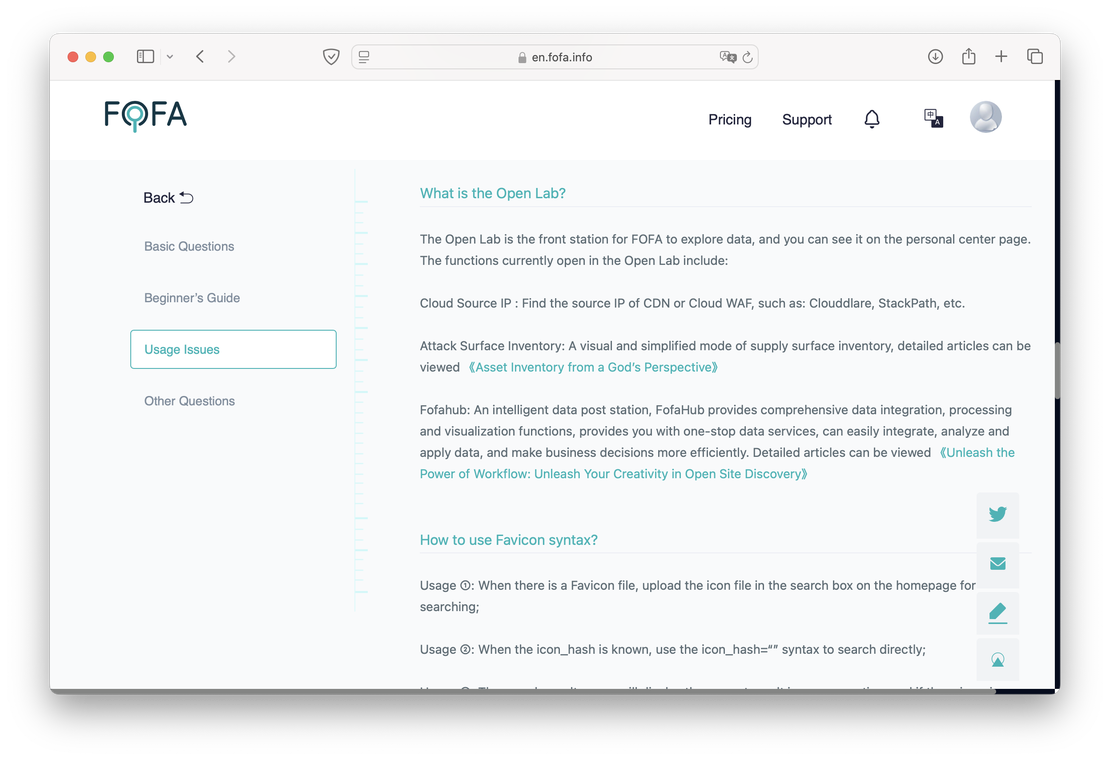Click the email envelope floating icon
This screenshot has height=760, width=1110.
click(x=997, y=563)
